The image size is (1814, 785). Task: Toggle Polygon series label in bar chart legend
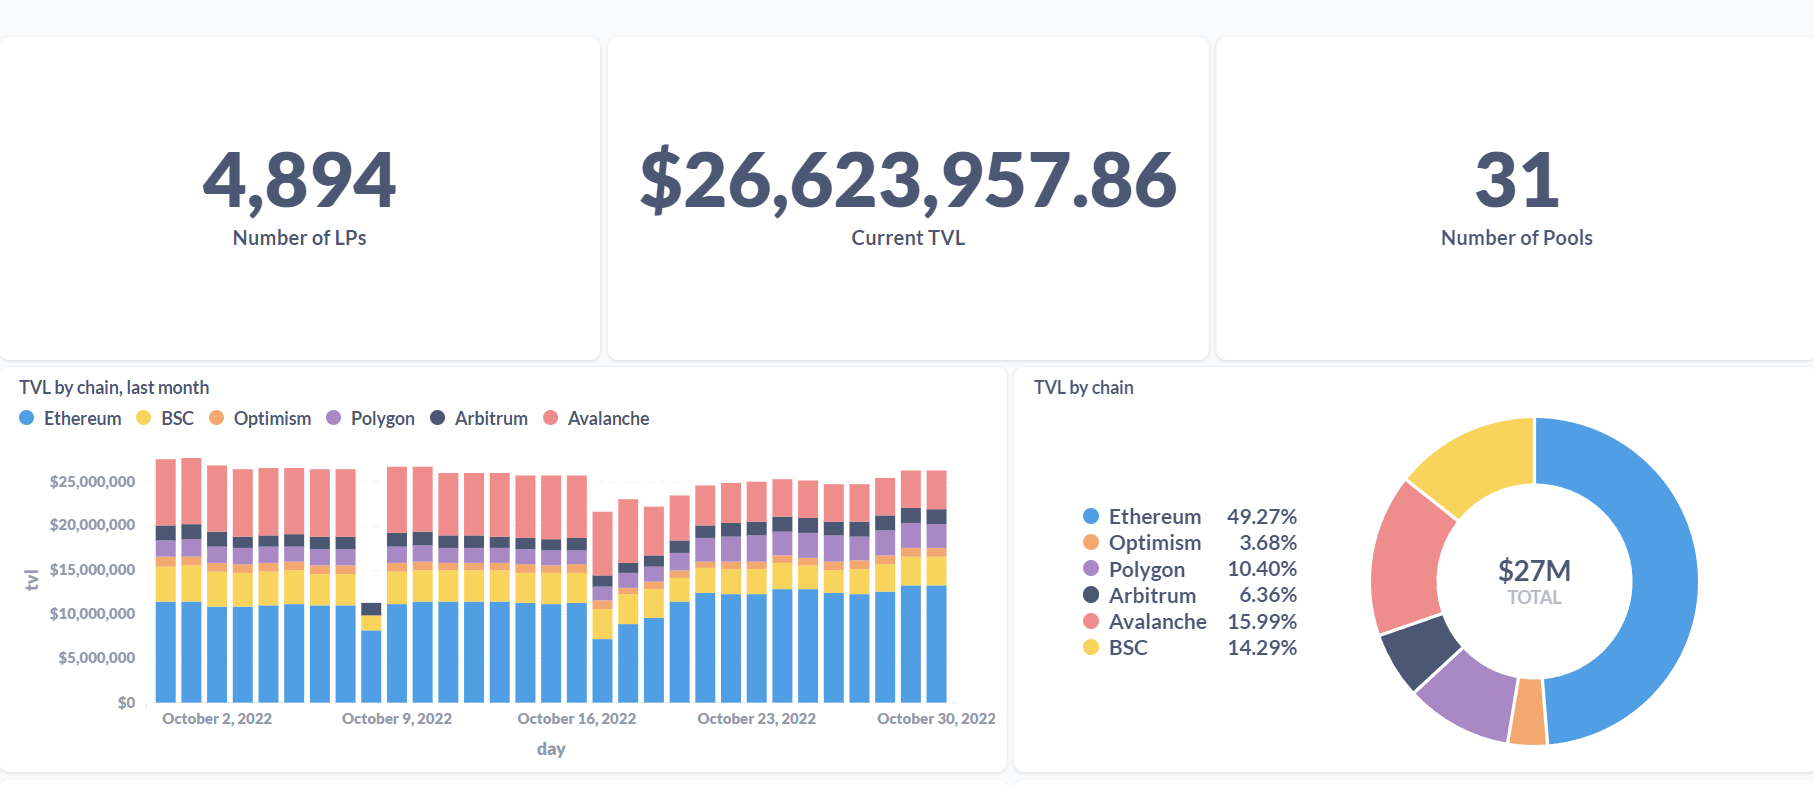(383, 418)
